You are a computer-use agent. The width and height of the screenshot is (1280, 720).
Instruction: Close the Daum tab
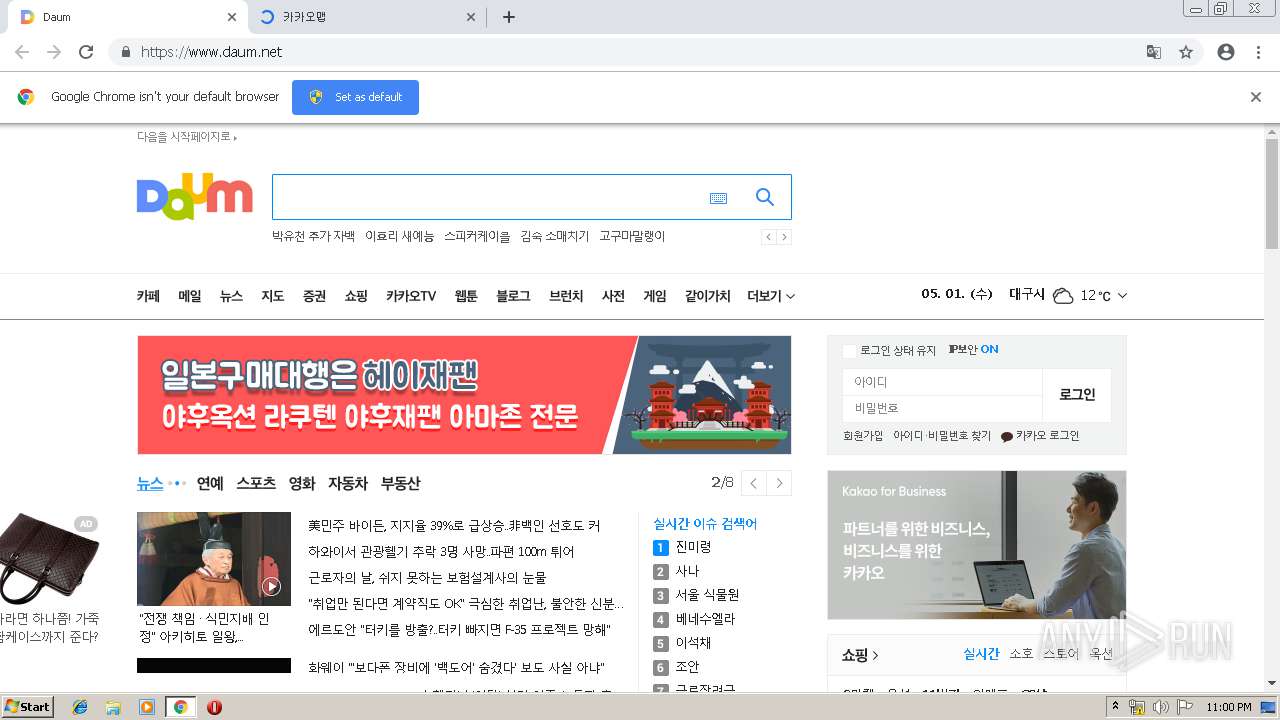(232, 17)
